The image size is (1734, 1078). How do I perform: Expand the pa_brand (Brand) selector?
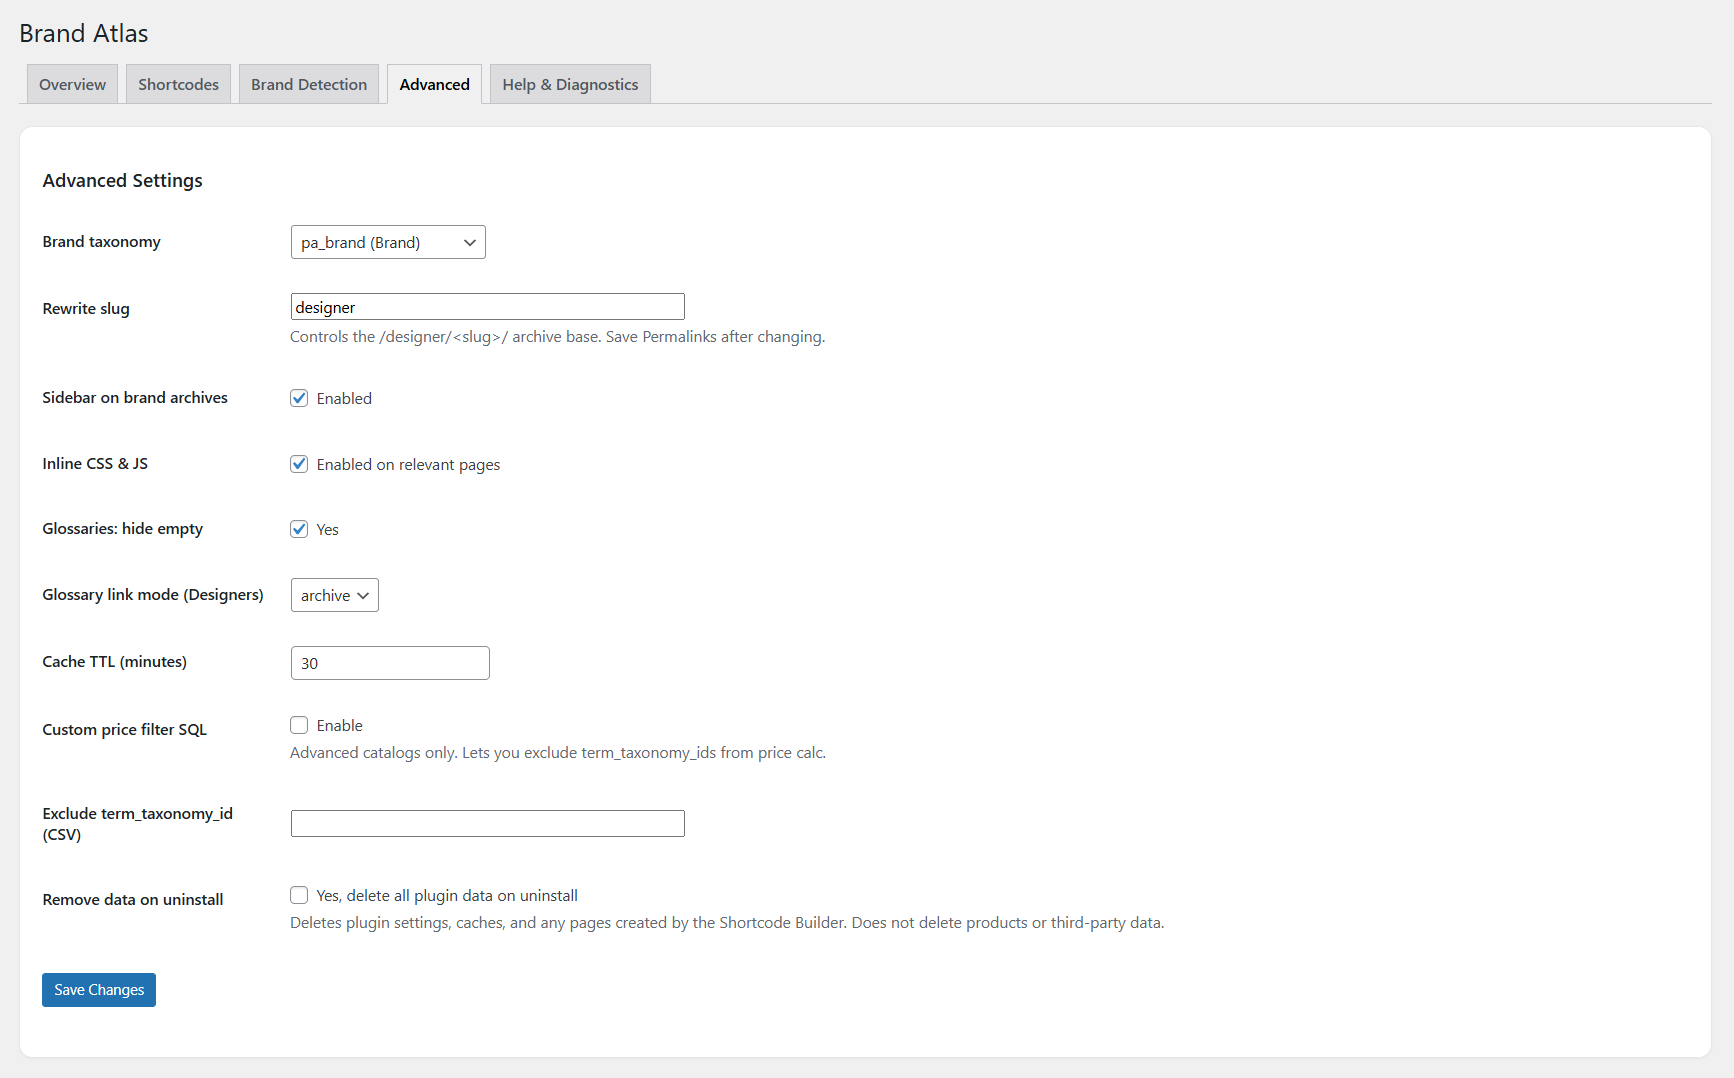387,241
